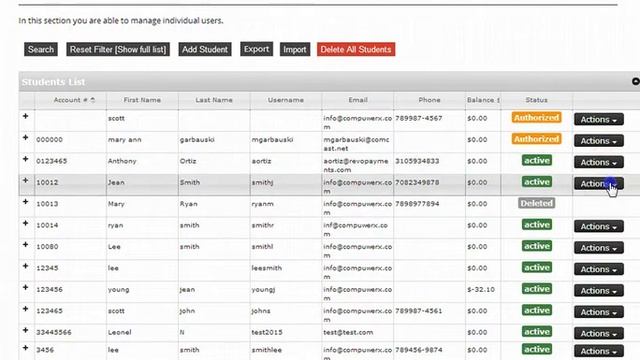Open Actions dropdown for Lee smith 10080
The width and height of the screenshot is (640, 360).
[x=599, y=248]
